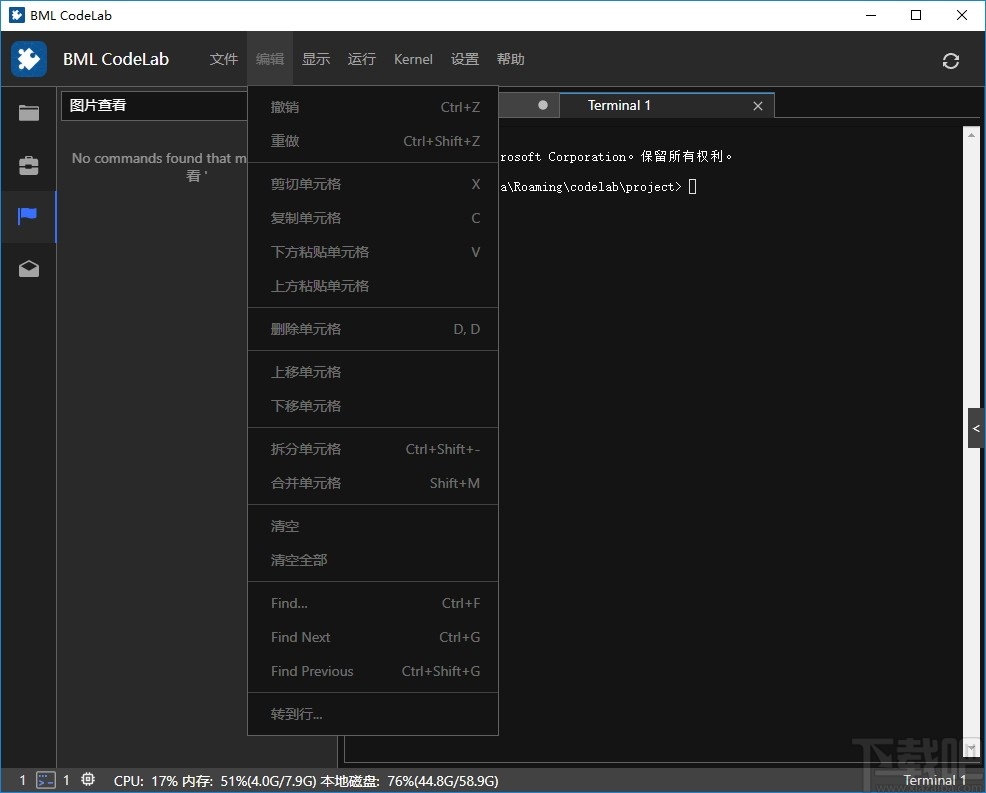Click the BML CodeLab logo icon
Screen dimensions: 986x793
[x=29, y=59]
